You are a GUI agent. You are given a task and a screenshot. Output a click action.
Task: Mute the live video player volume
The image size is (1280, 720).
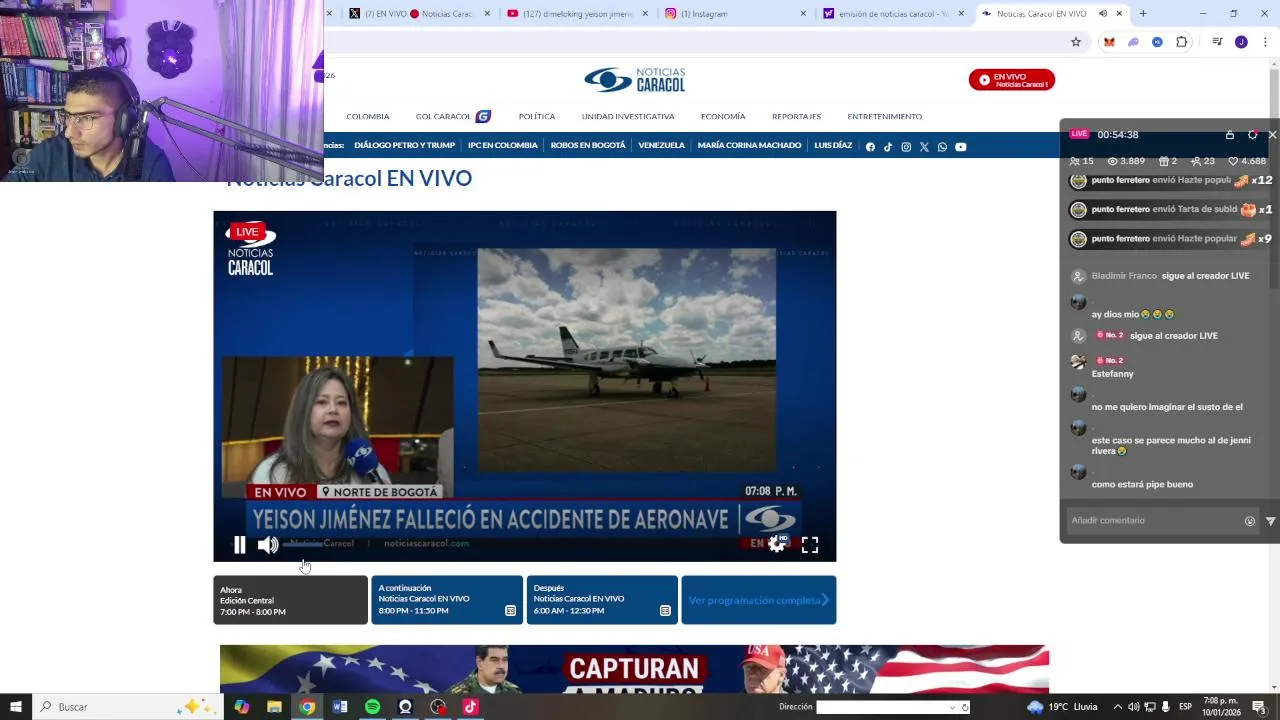click(x=268, y=545)
